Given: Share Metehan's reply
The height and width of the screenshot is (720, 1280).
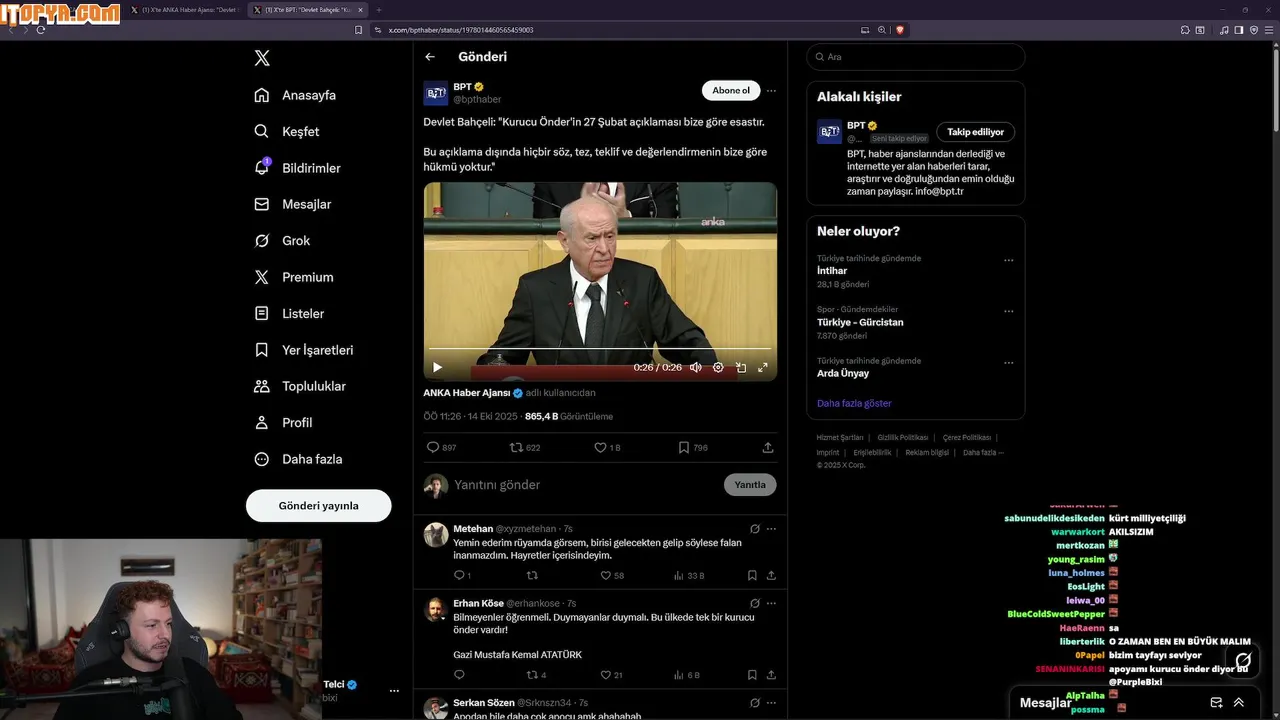Looking at the screenshot, I should click(771, 575).
